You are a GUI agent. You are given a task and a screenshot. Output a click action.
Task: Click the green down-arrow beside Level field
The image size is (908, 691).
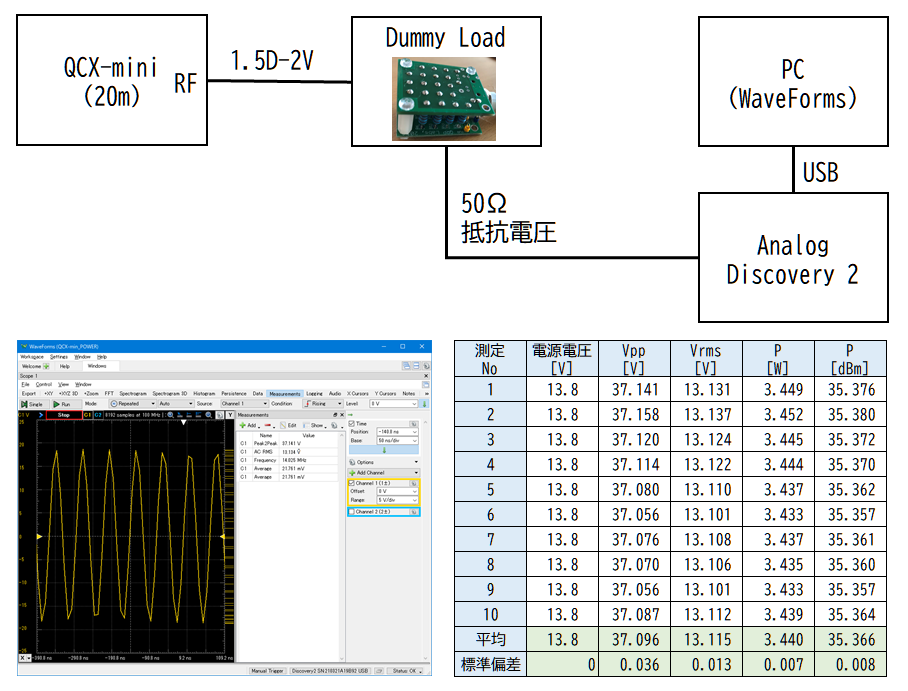pyautogui.click(x=424, y=404)
